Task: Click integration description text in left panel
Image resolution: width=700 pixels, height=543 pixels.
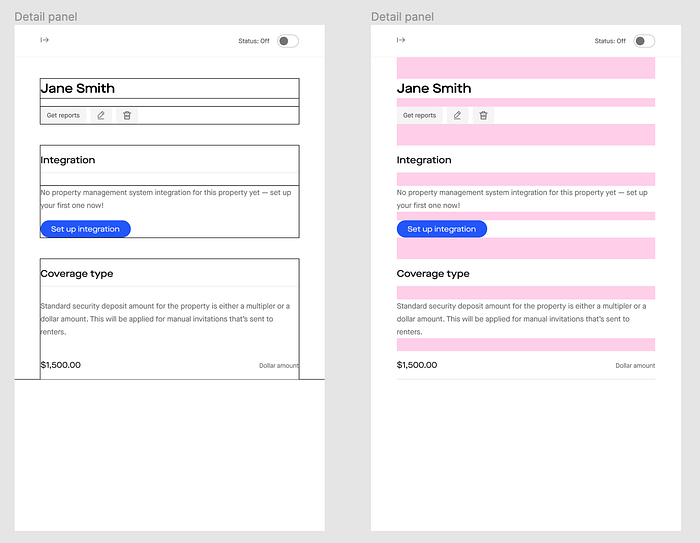Action: [166, 199]
